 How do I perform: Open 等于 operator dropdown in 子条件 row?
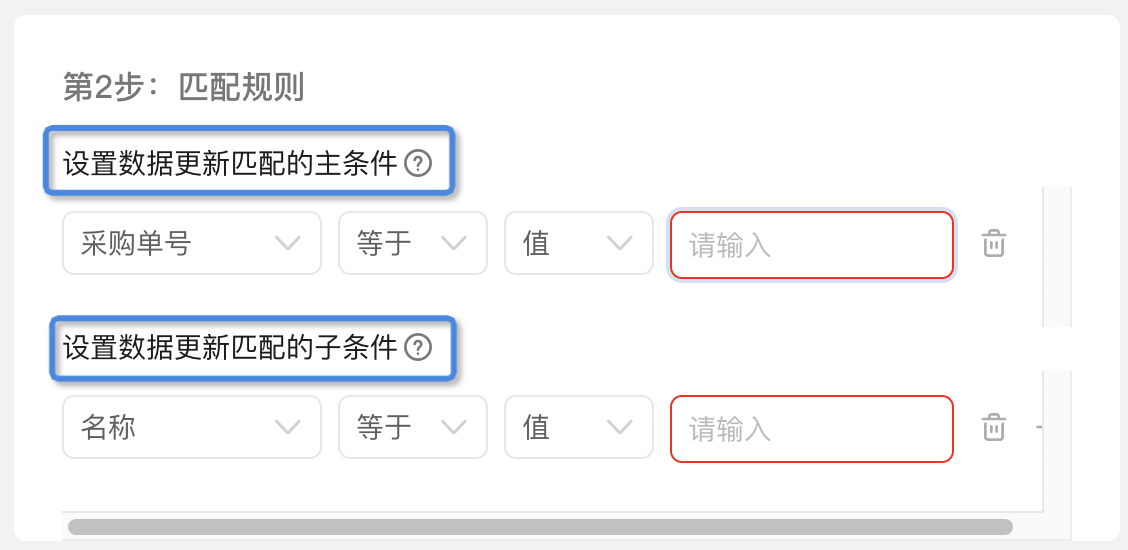click(413, 427)
